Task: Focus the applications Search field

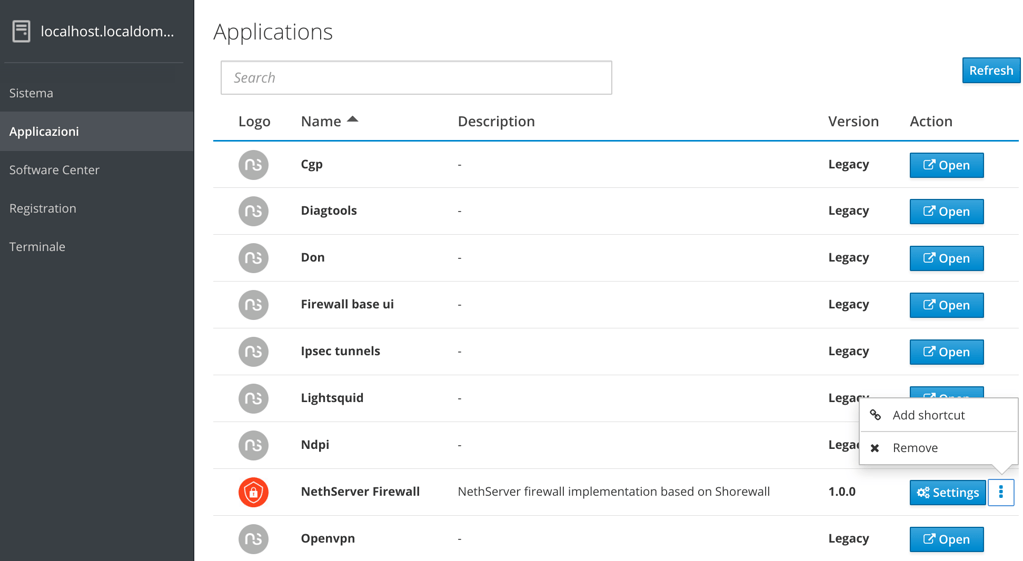Action: [416, 78]
